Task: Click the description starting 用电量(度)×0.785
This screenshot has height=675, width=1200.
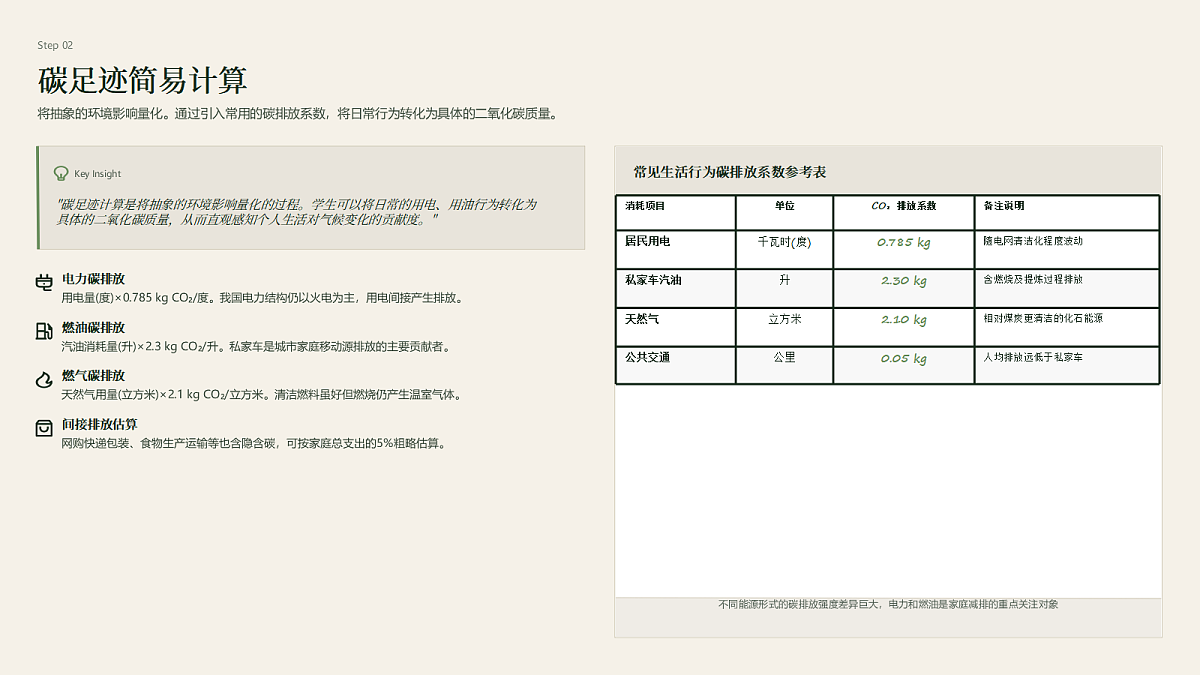Action: [x=262, y=298]
